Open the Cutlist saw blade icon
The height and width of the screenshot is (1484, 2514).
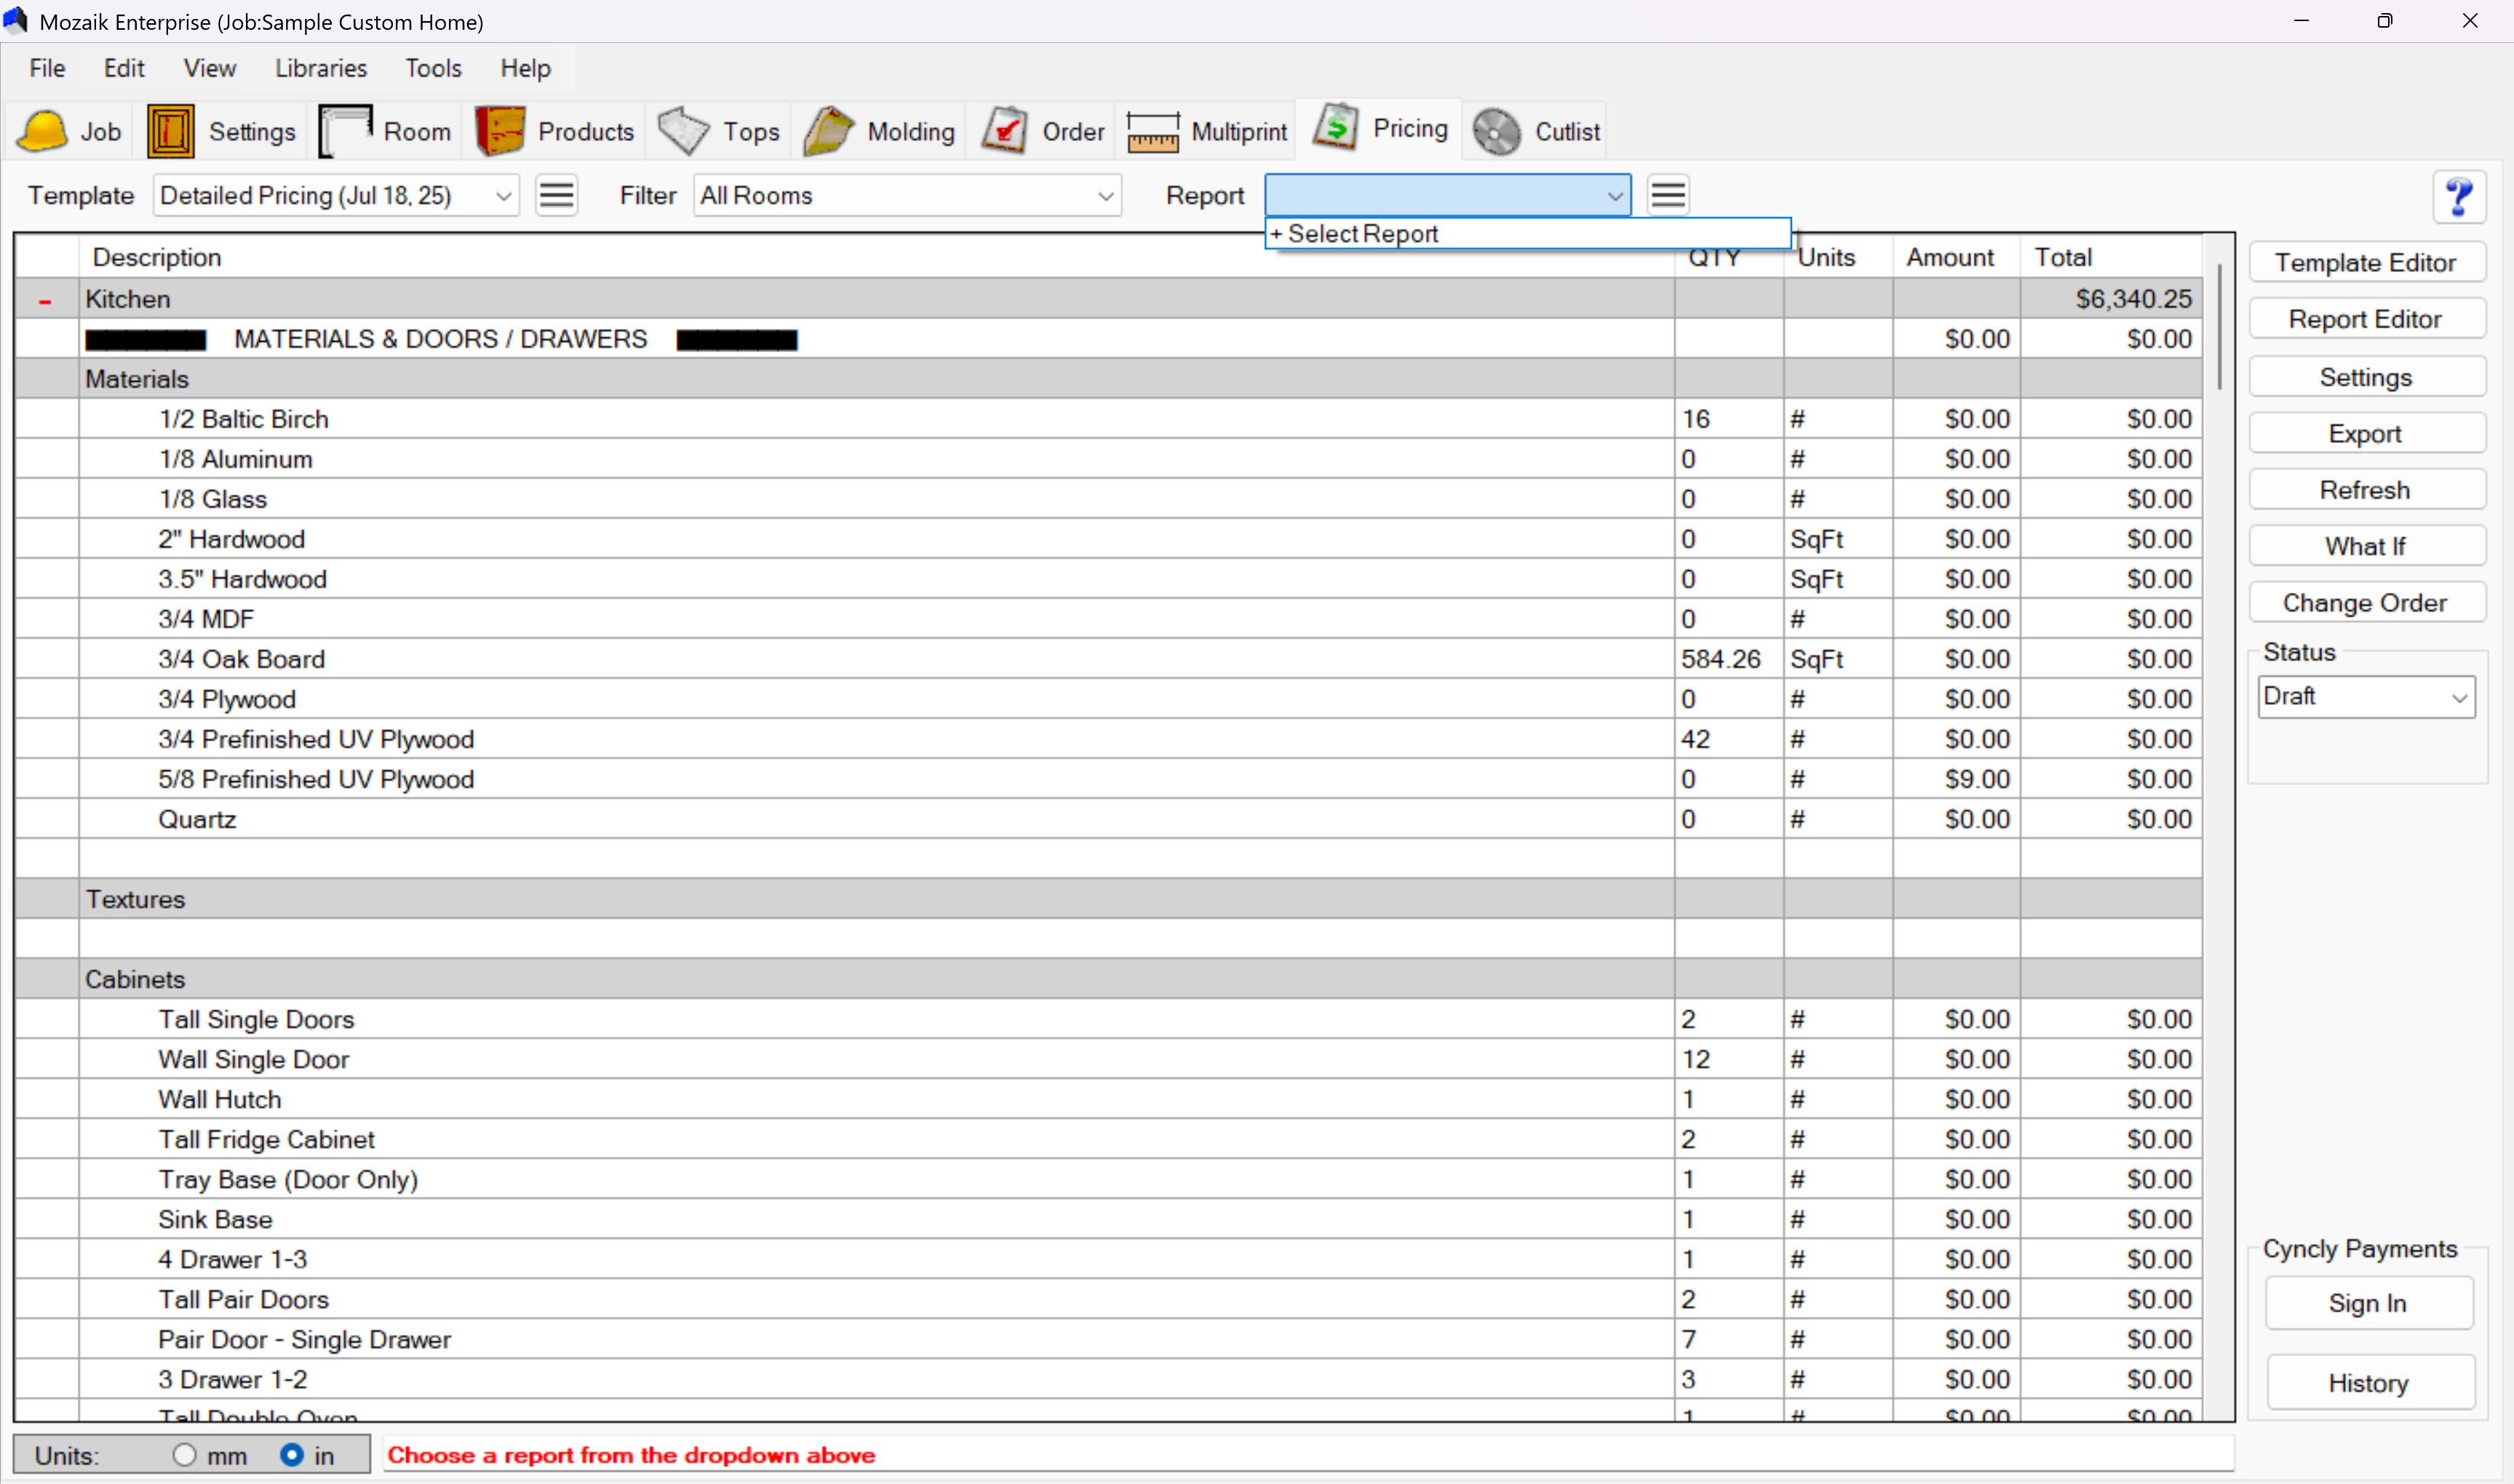[1496, 131]
